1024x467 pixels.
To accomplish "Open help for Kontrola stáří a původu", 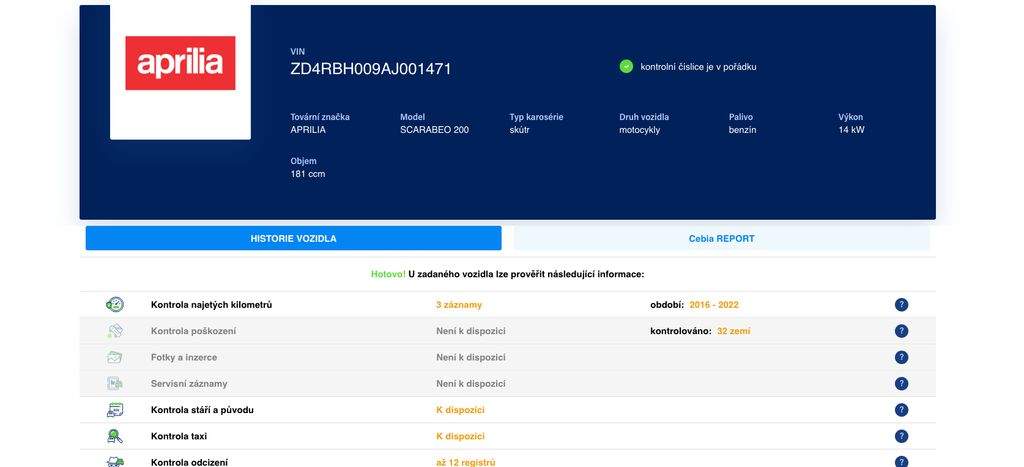I will 901,410.
